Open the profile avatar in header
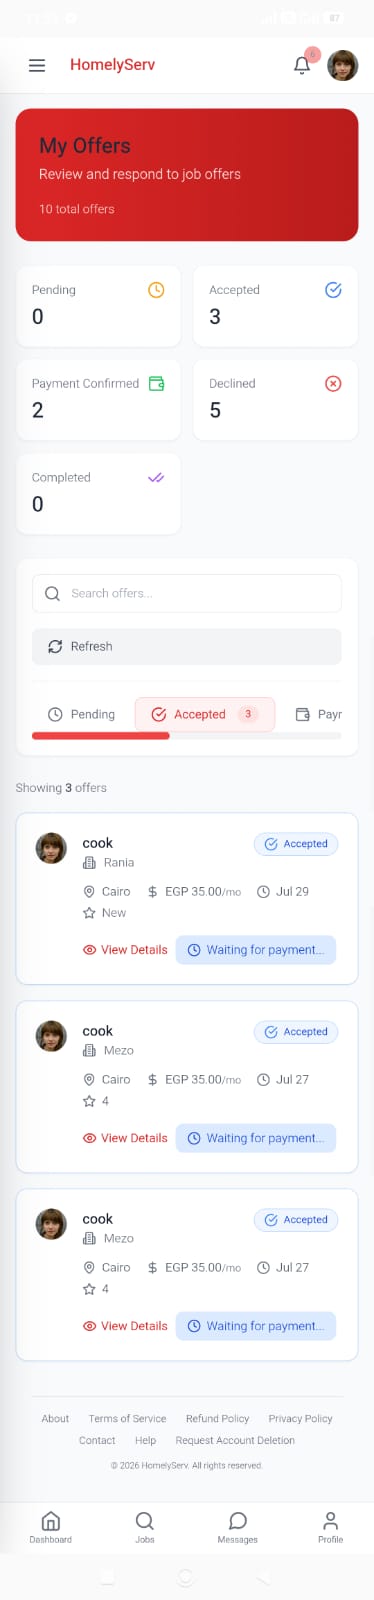Image resolution: width=374 pixels, height=1600 pixels. tap(343, 65)
